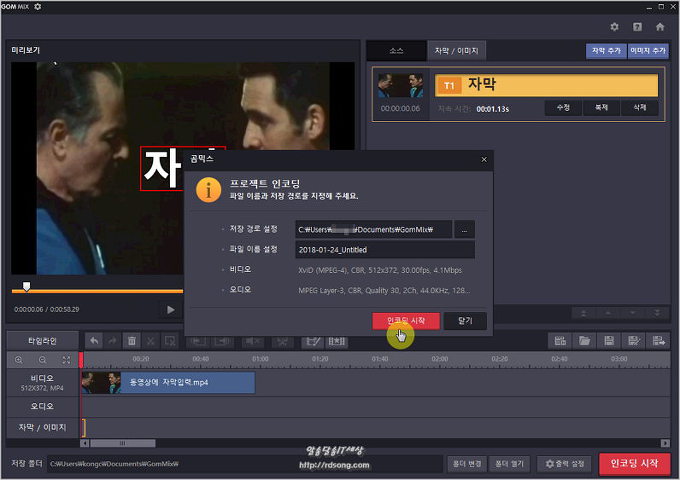This screenshot has width=680, height=480.
Task: Zoom out of the timeline with the magnifier minus icon
Action: [x=42, y=359]
